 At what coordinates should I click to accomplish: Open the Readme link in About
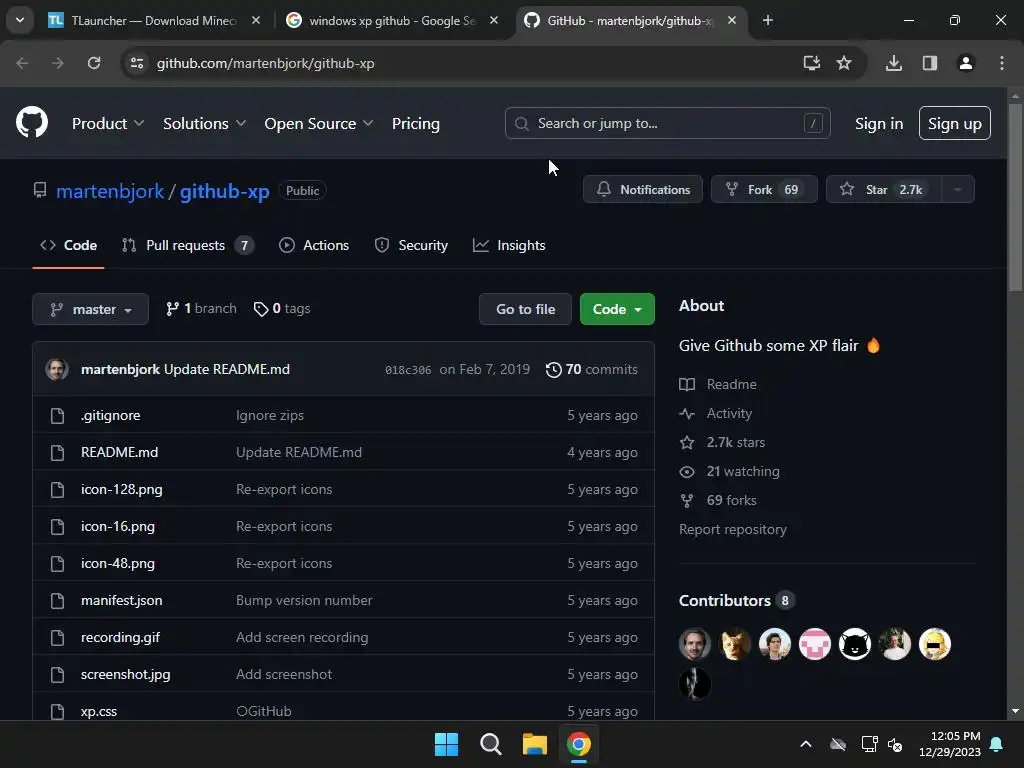pyautogui.click(x=718, y=384)
